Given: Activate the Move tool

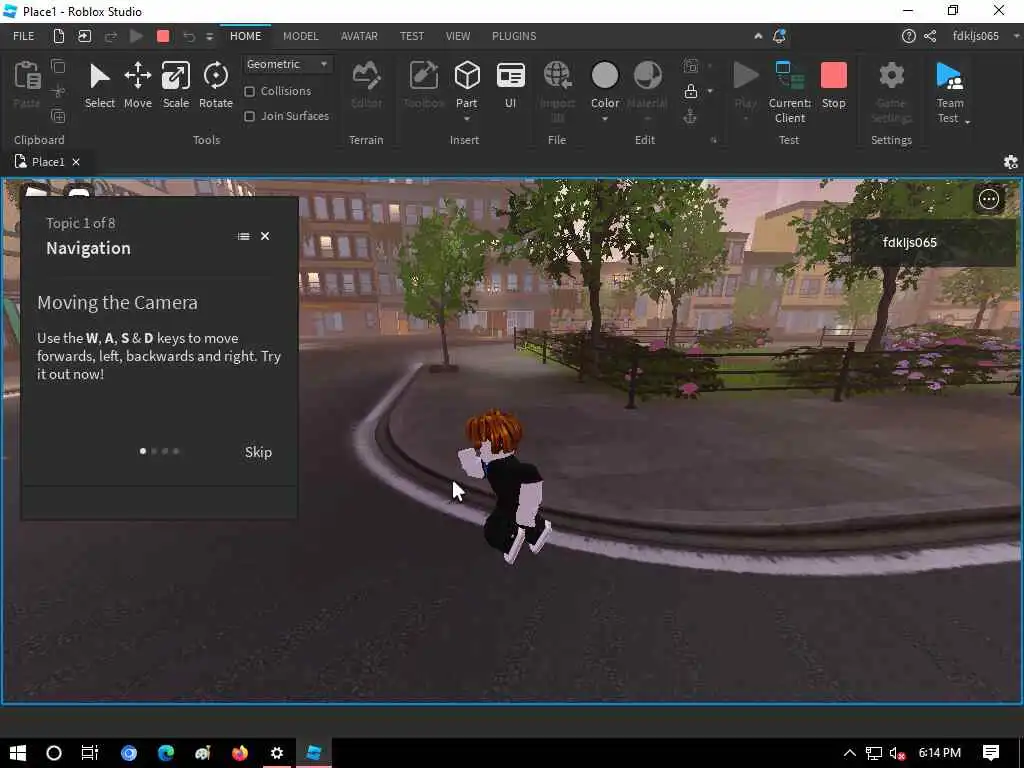Looking at the screenshot, I should pos(138,76).
